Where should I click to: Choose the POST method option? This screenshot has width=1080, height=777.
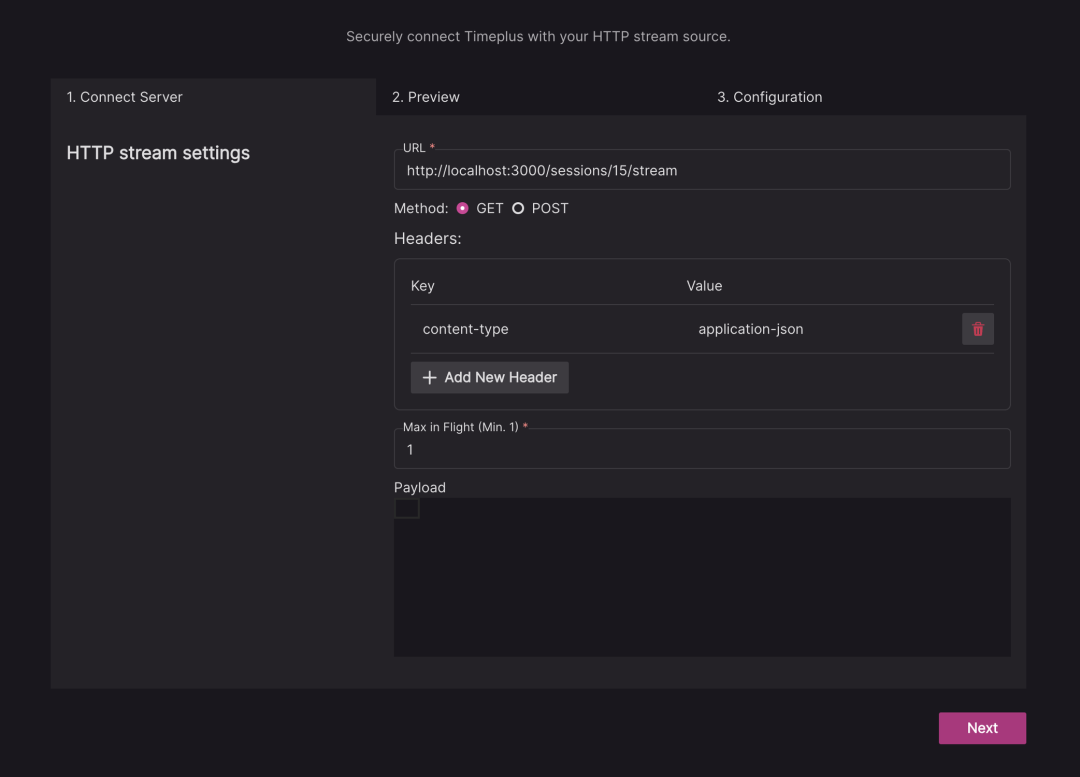tap(518, 208)
